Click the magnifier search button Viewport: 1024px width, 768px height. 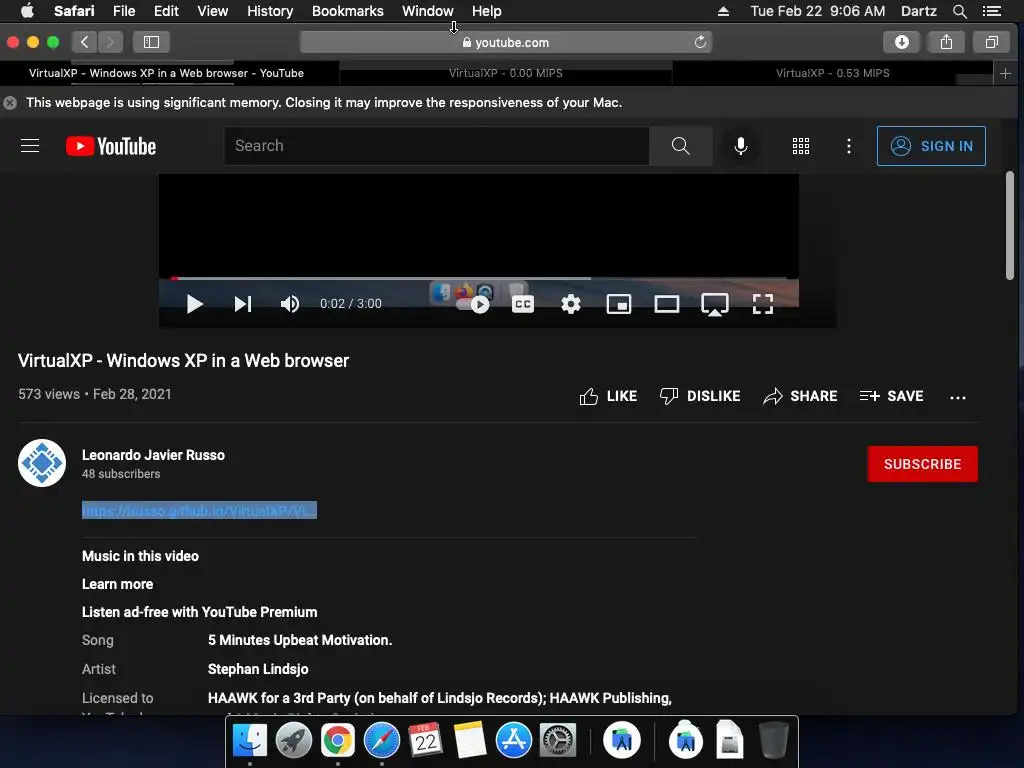pyautogui.click(x=680, y=146)
